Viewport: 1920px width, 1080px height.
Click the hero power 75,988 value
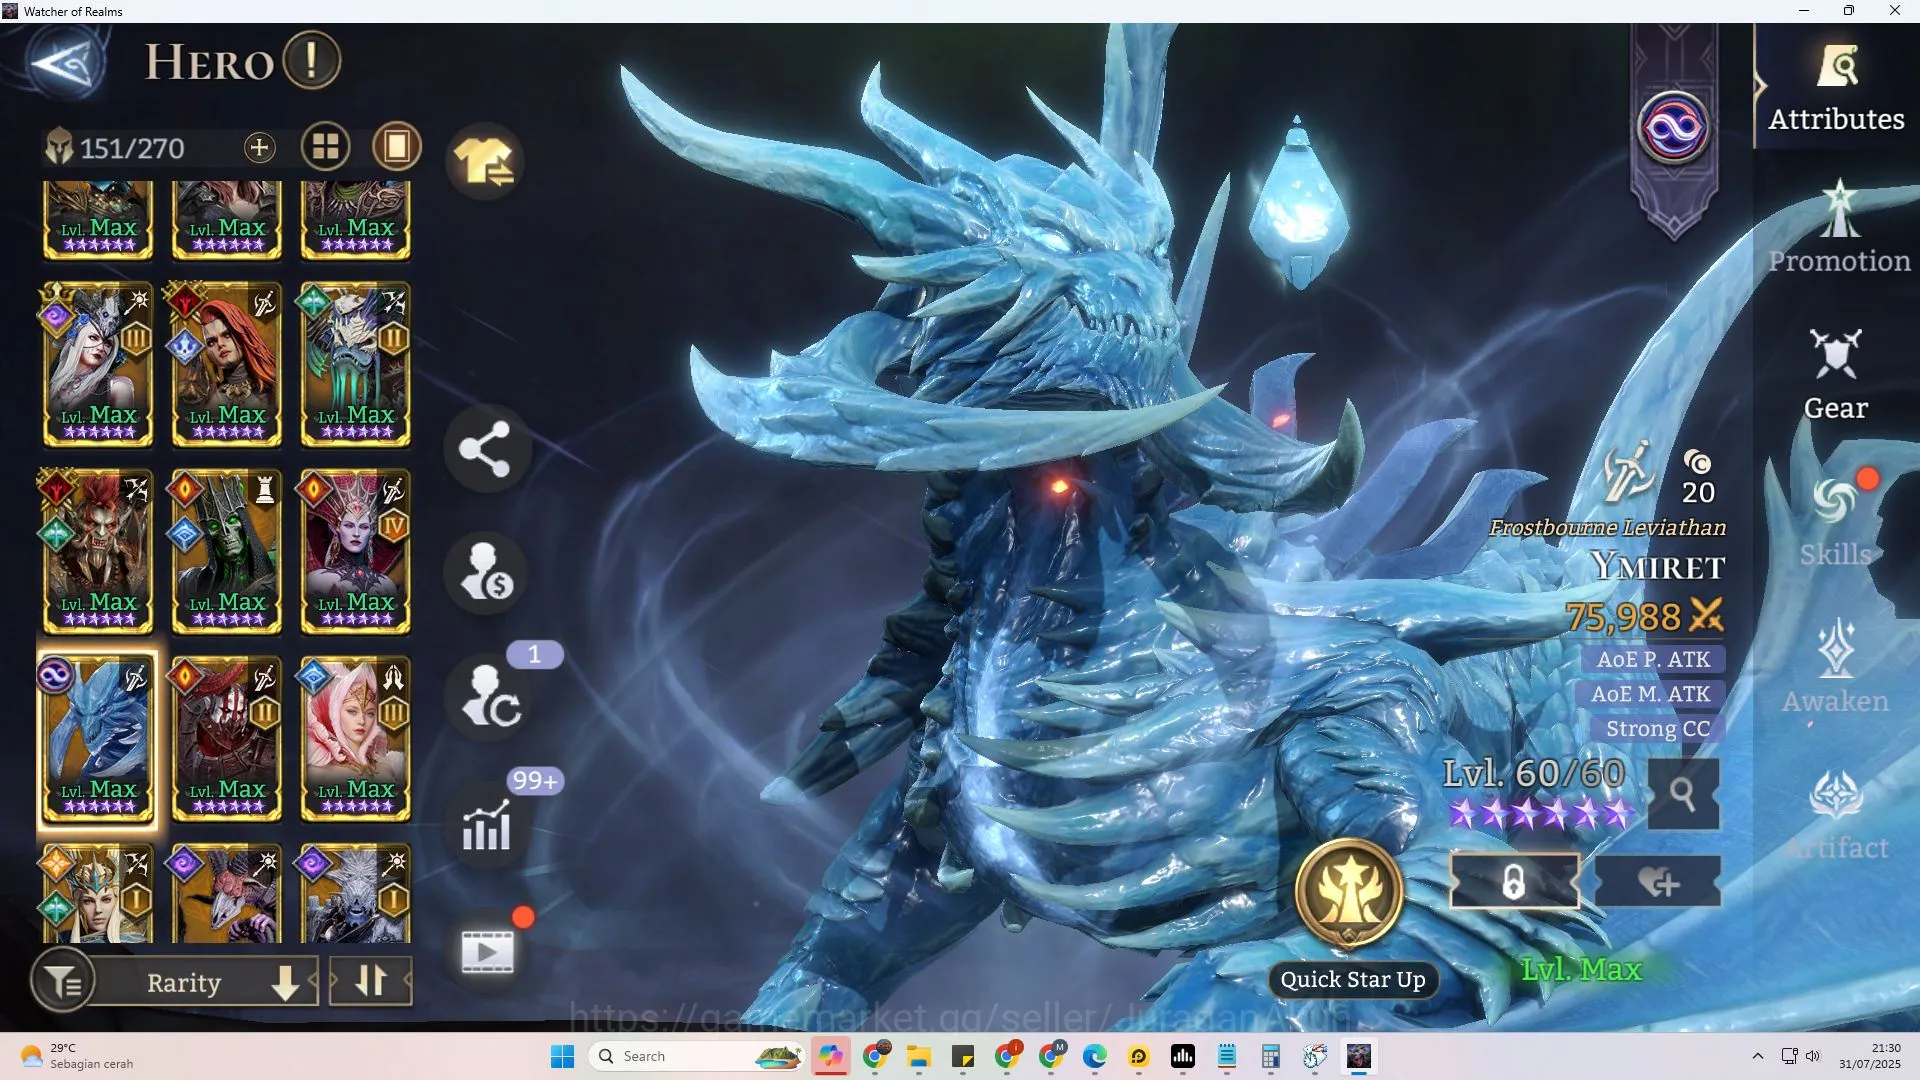pos(1622,617)
